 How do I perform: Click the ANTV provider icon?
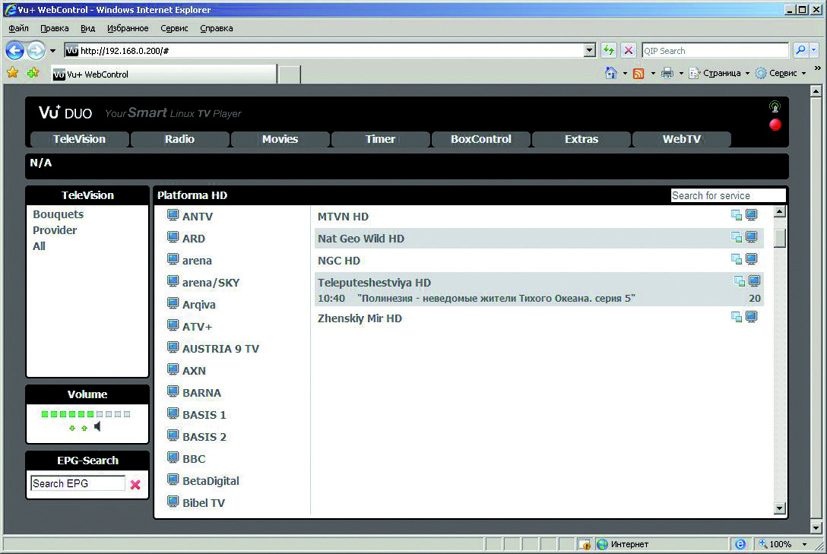click(173, 215)
